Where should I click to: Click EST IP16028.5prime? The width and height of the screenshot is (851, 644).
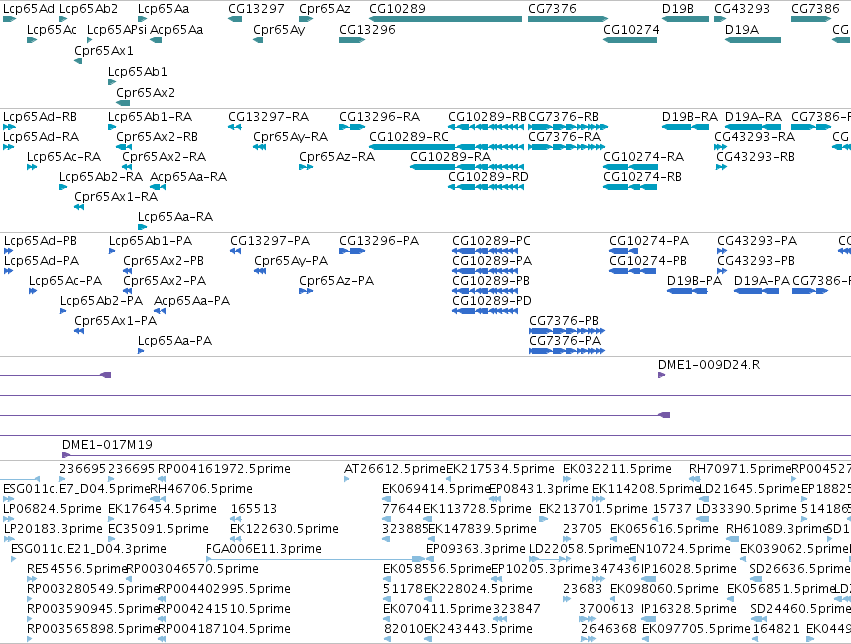(689, 569)
